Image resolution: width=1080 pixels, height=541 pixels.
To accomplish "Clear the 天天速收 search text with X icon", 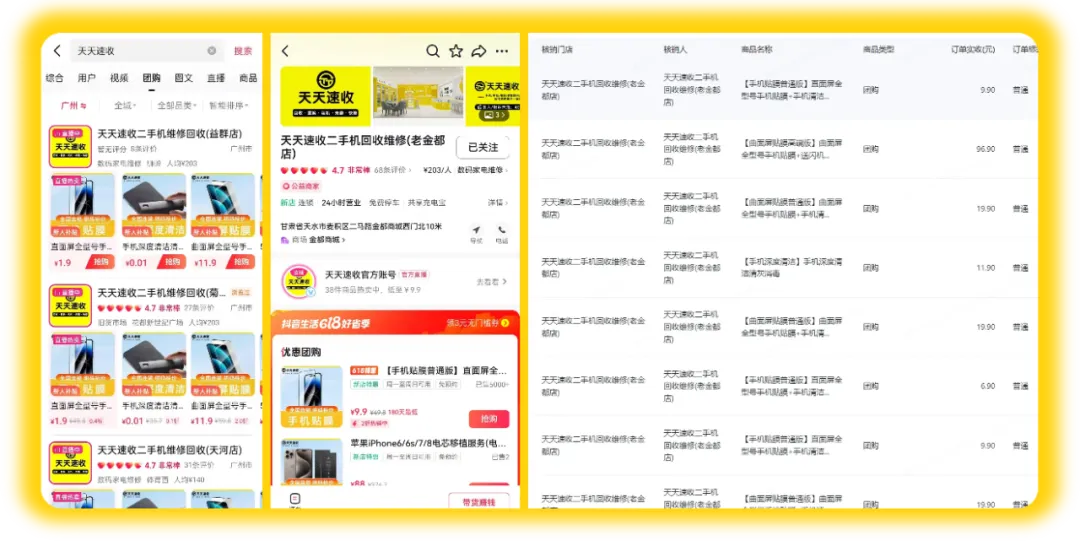I will [x=212, y=51].
